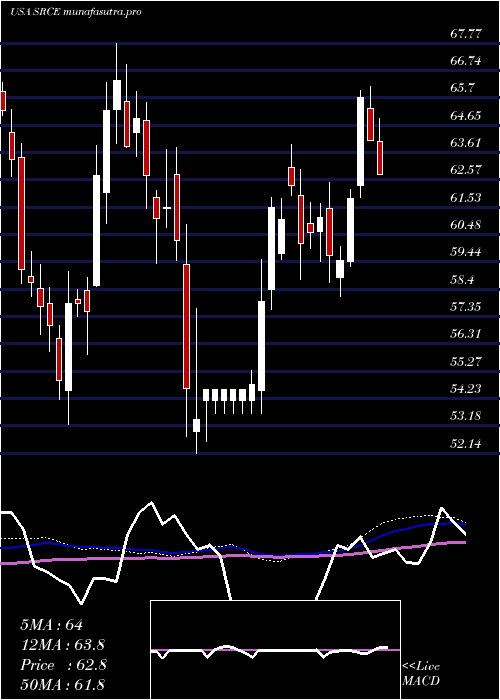Click the 53.18 price axis label

(466, 416)
